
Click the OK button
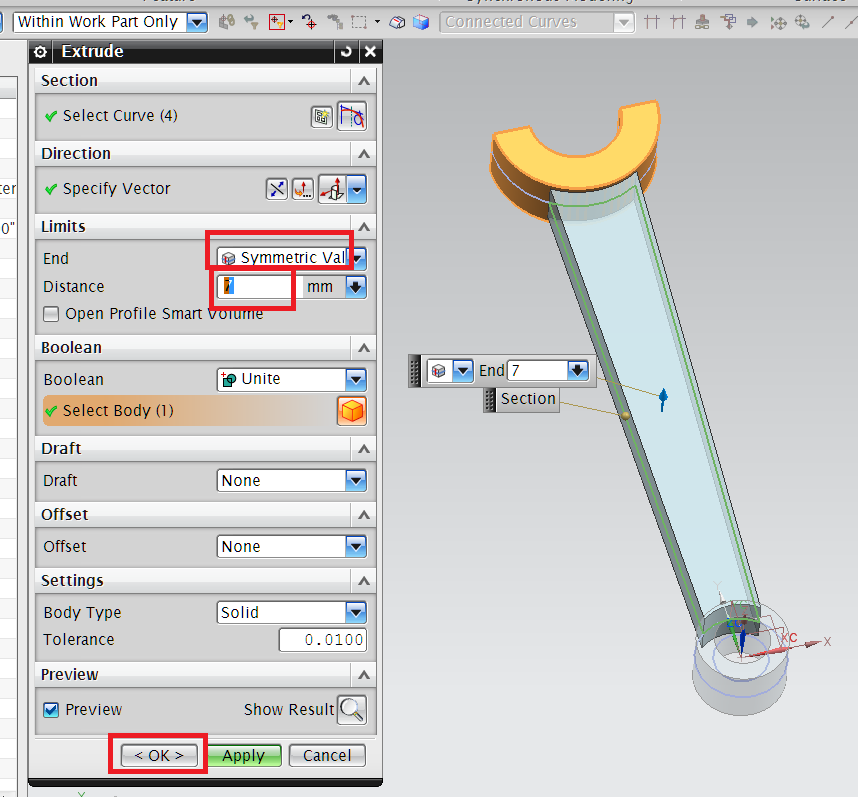point(157,755)
